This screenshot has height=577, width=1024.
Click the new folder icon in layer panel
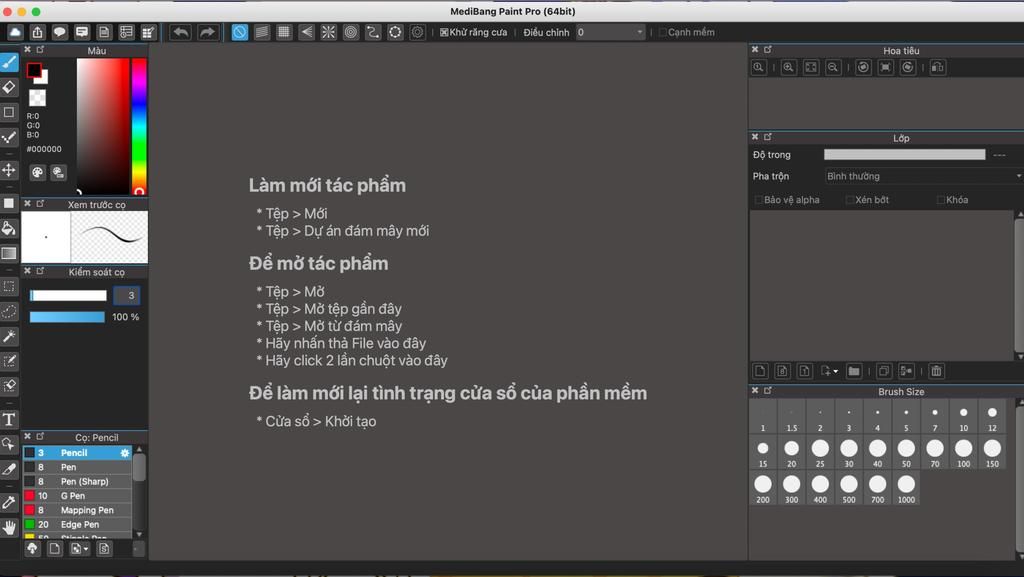pos(854,371)
